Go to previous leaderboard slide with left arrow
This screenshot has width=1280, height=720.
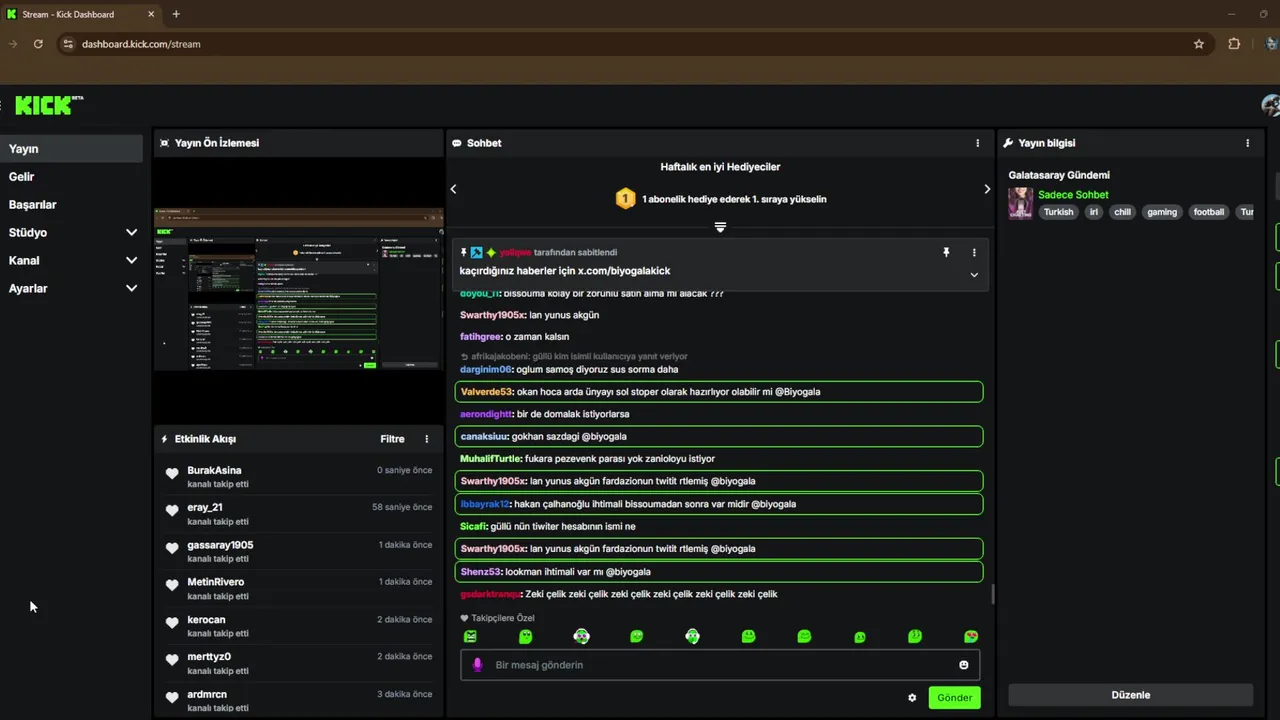point(453,189)
